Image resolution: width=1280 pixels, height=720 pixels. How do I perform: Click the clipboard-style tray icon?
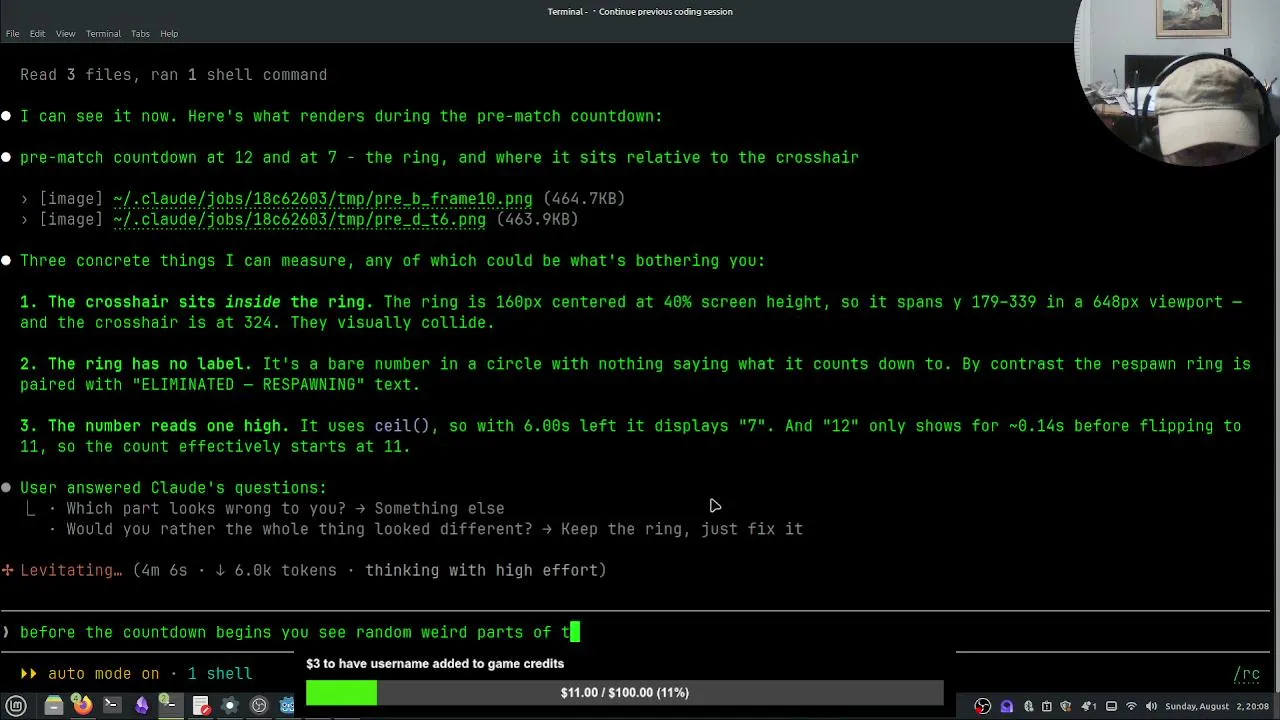(1047, 706)
